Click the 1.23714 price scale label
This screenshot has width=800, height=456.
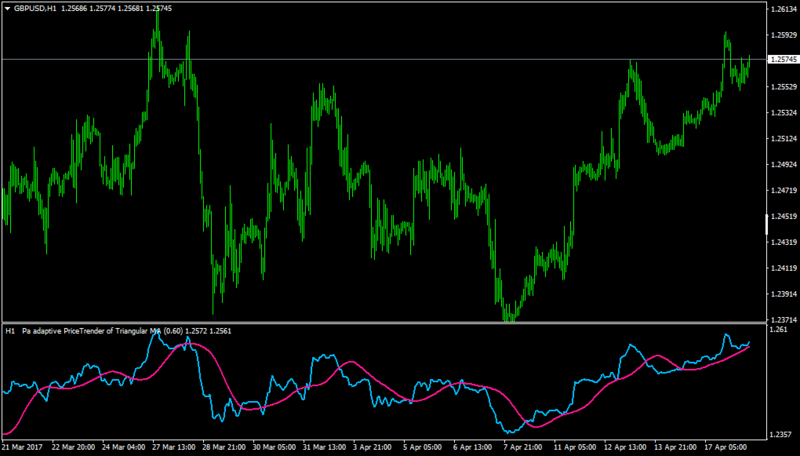(784, 320)
